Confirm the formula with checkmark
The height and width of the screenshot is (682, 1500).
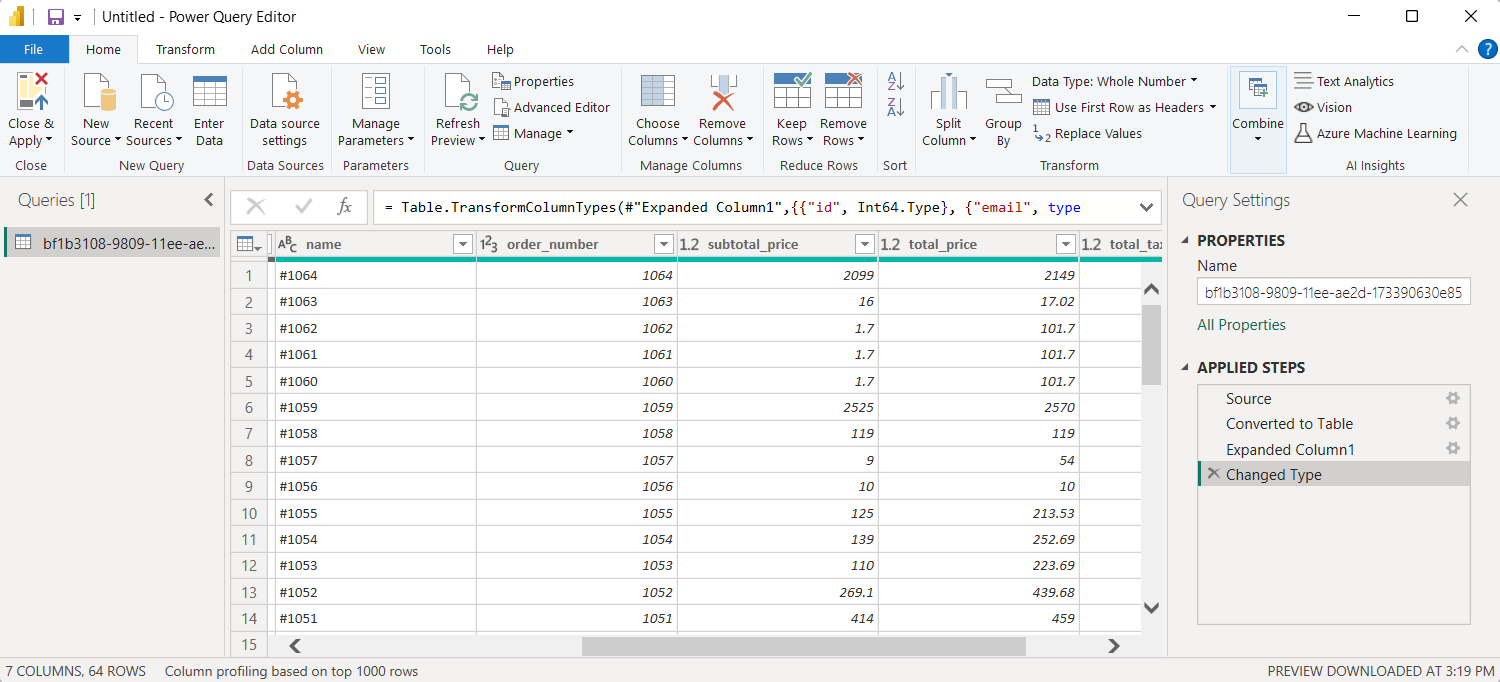tap(304, 207)
